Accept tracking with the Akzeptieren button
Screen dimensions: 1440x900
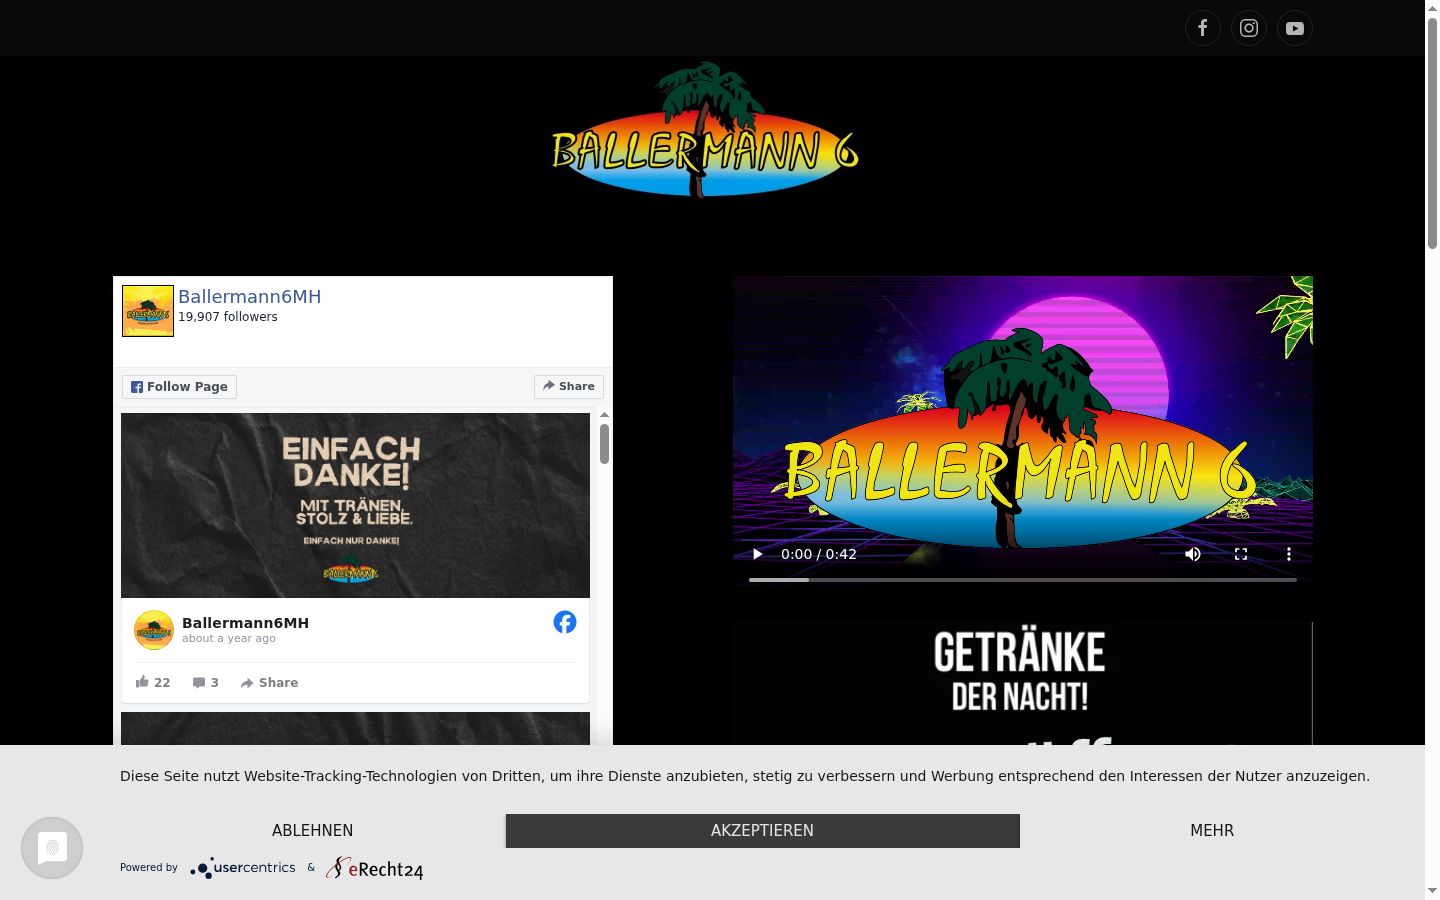click(762, 831)
